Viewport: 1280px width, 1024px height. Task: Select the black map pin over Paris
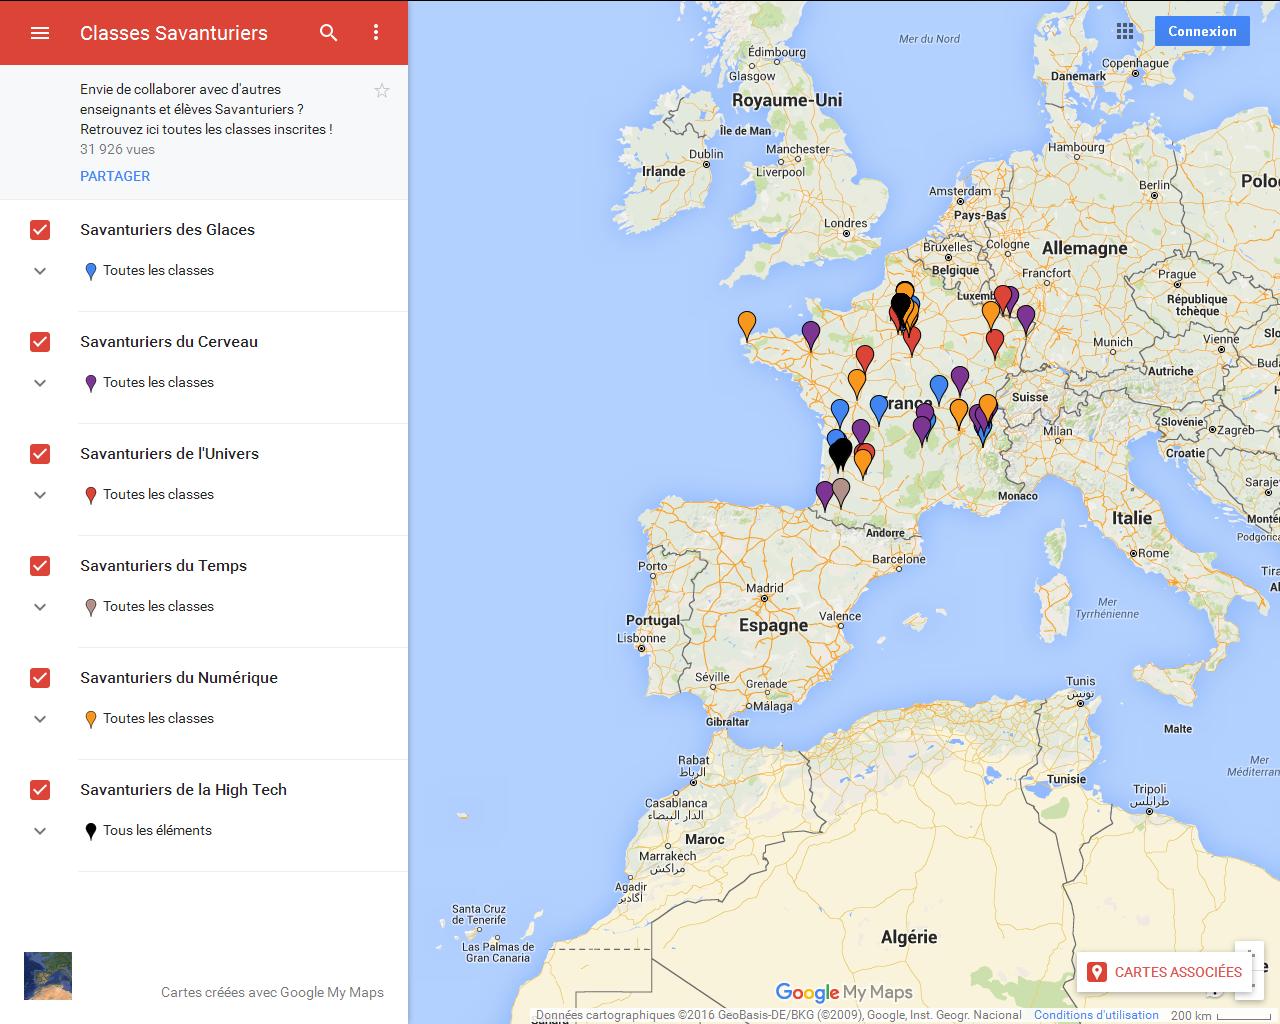pos(900,306)
